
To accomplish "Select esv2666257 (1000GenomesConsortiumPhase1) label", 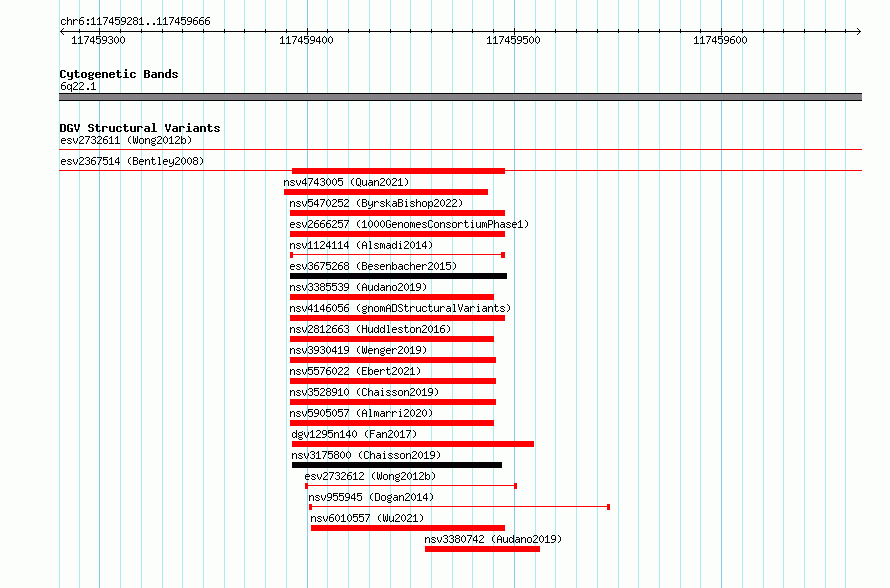I will (x=409, y=224).
